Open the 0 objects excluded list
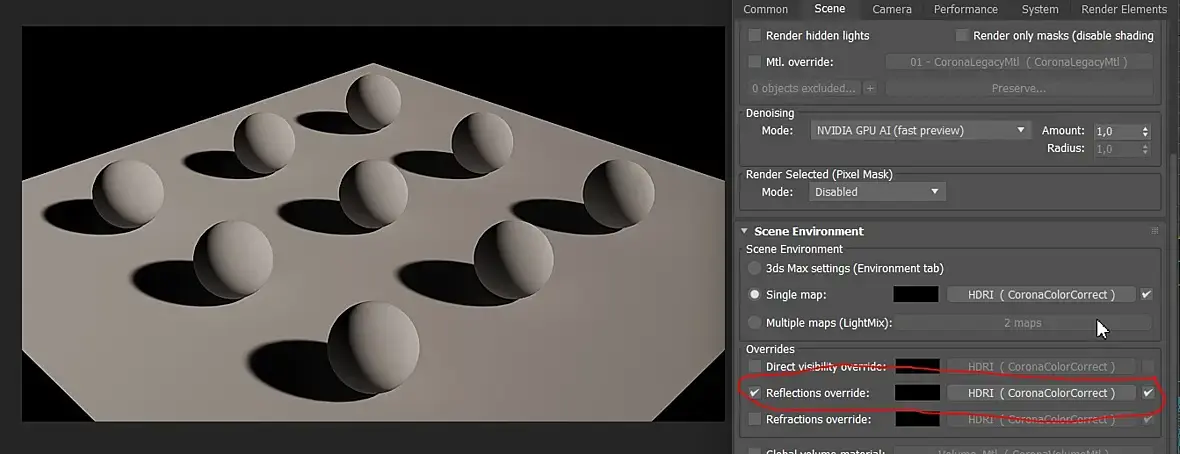The width and height of the screenshot is (1180, 454). coord(803,88)
